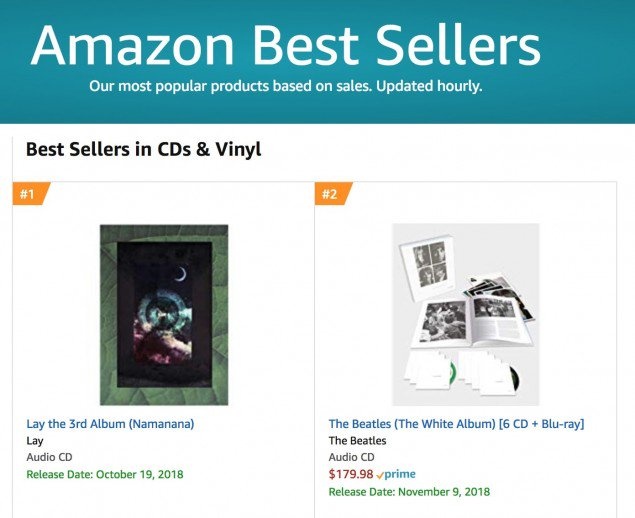Open the 'Lay the 3rd Album (Namanana)' link
635x518 pixels.
click(110, 424)
